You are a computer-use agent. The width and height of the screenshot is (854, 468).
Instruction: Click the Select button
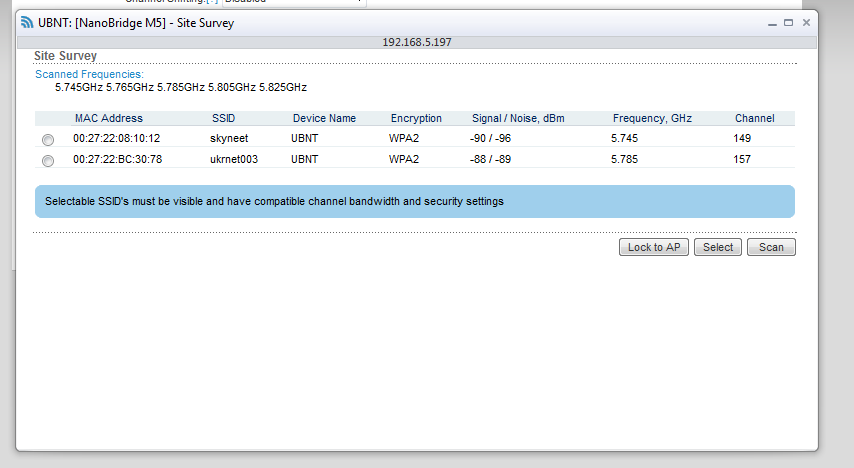(x=718, y=247)
